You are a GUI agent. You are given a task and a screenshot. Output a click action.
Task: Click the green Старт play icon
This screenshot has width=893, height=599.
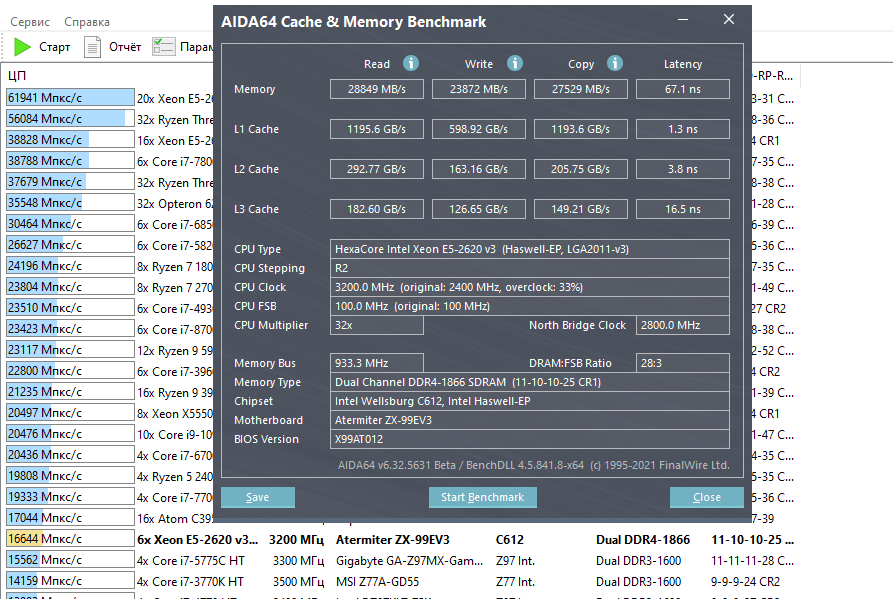[x=22, y=47]
